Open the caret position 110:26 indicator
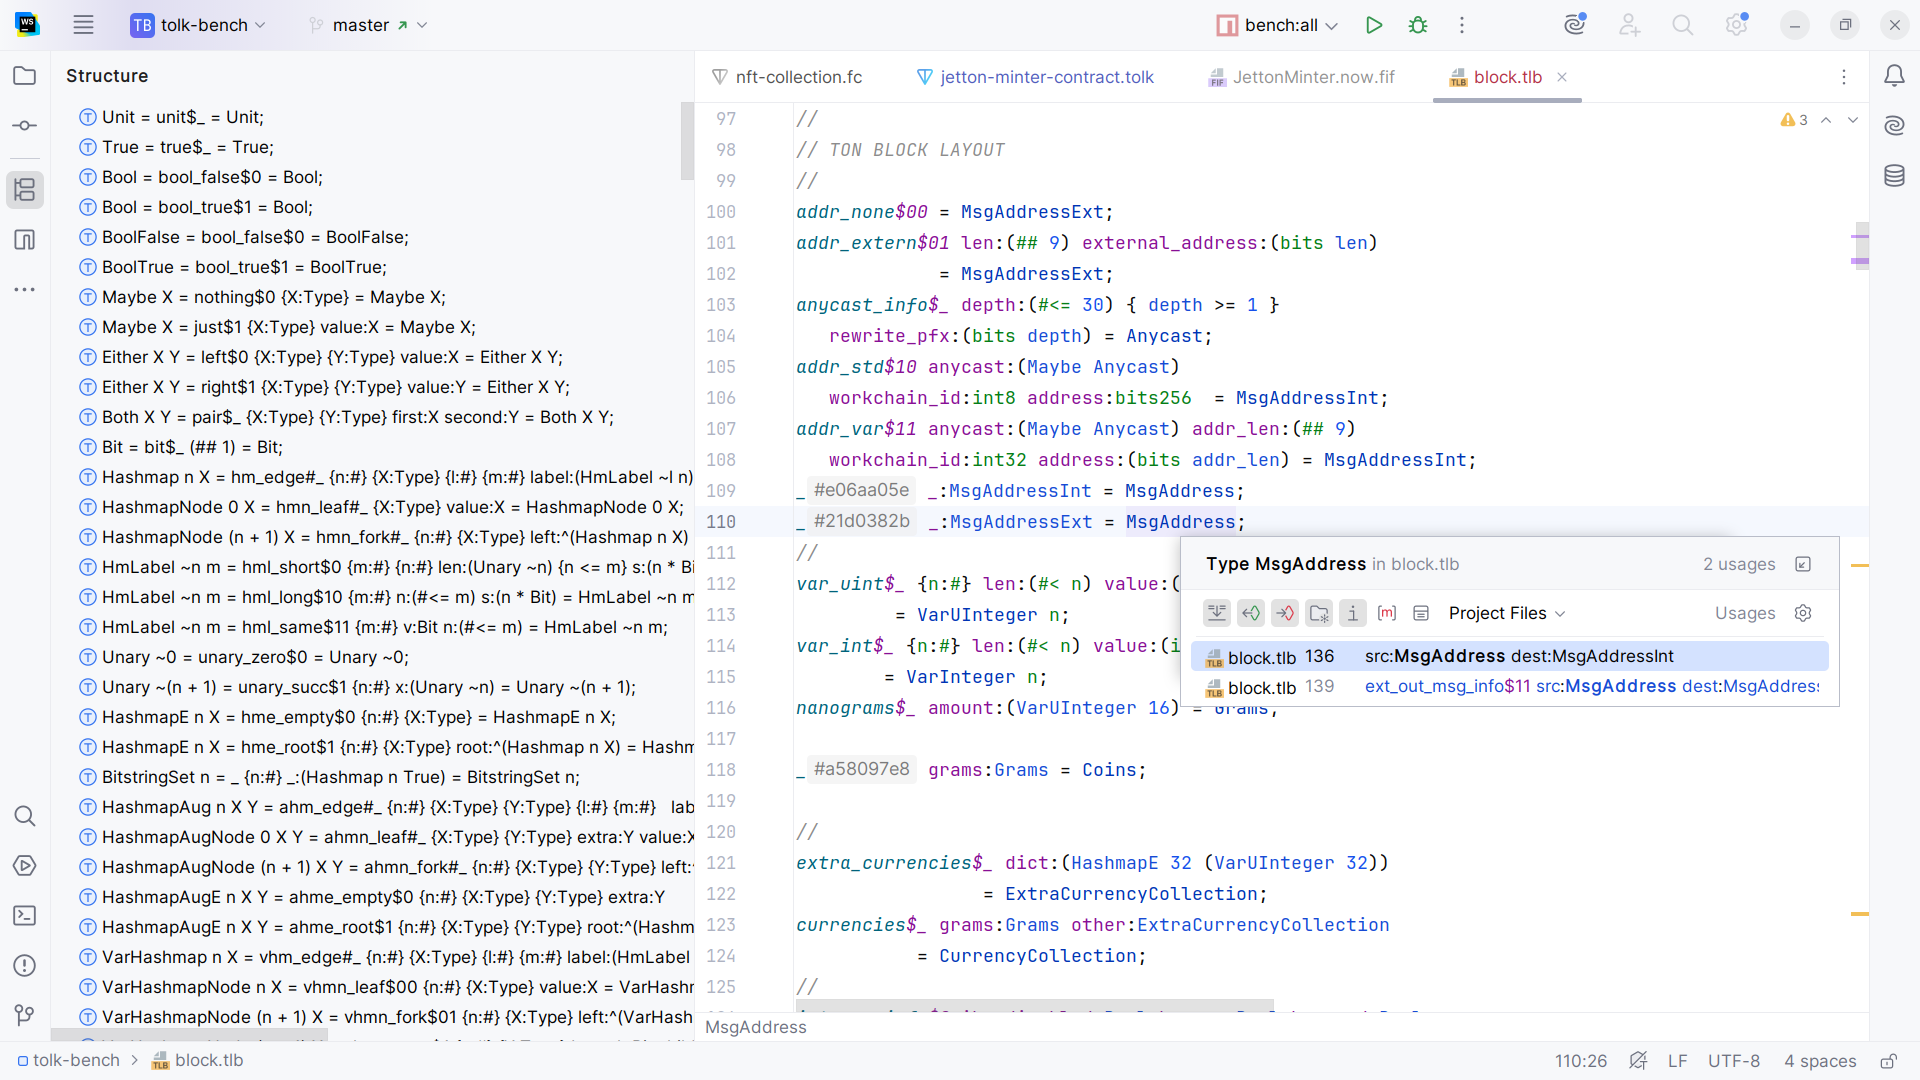Screen dimensions: 1920x1080 (x=1581, y=1061)
